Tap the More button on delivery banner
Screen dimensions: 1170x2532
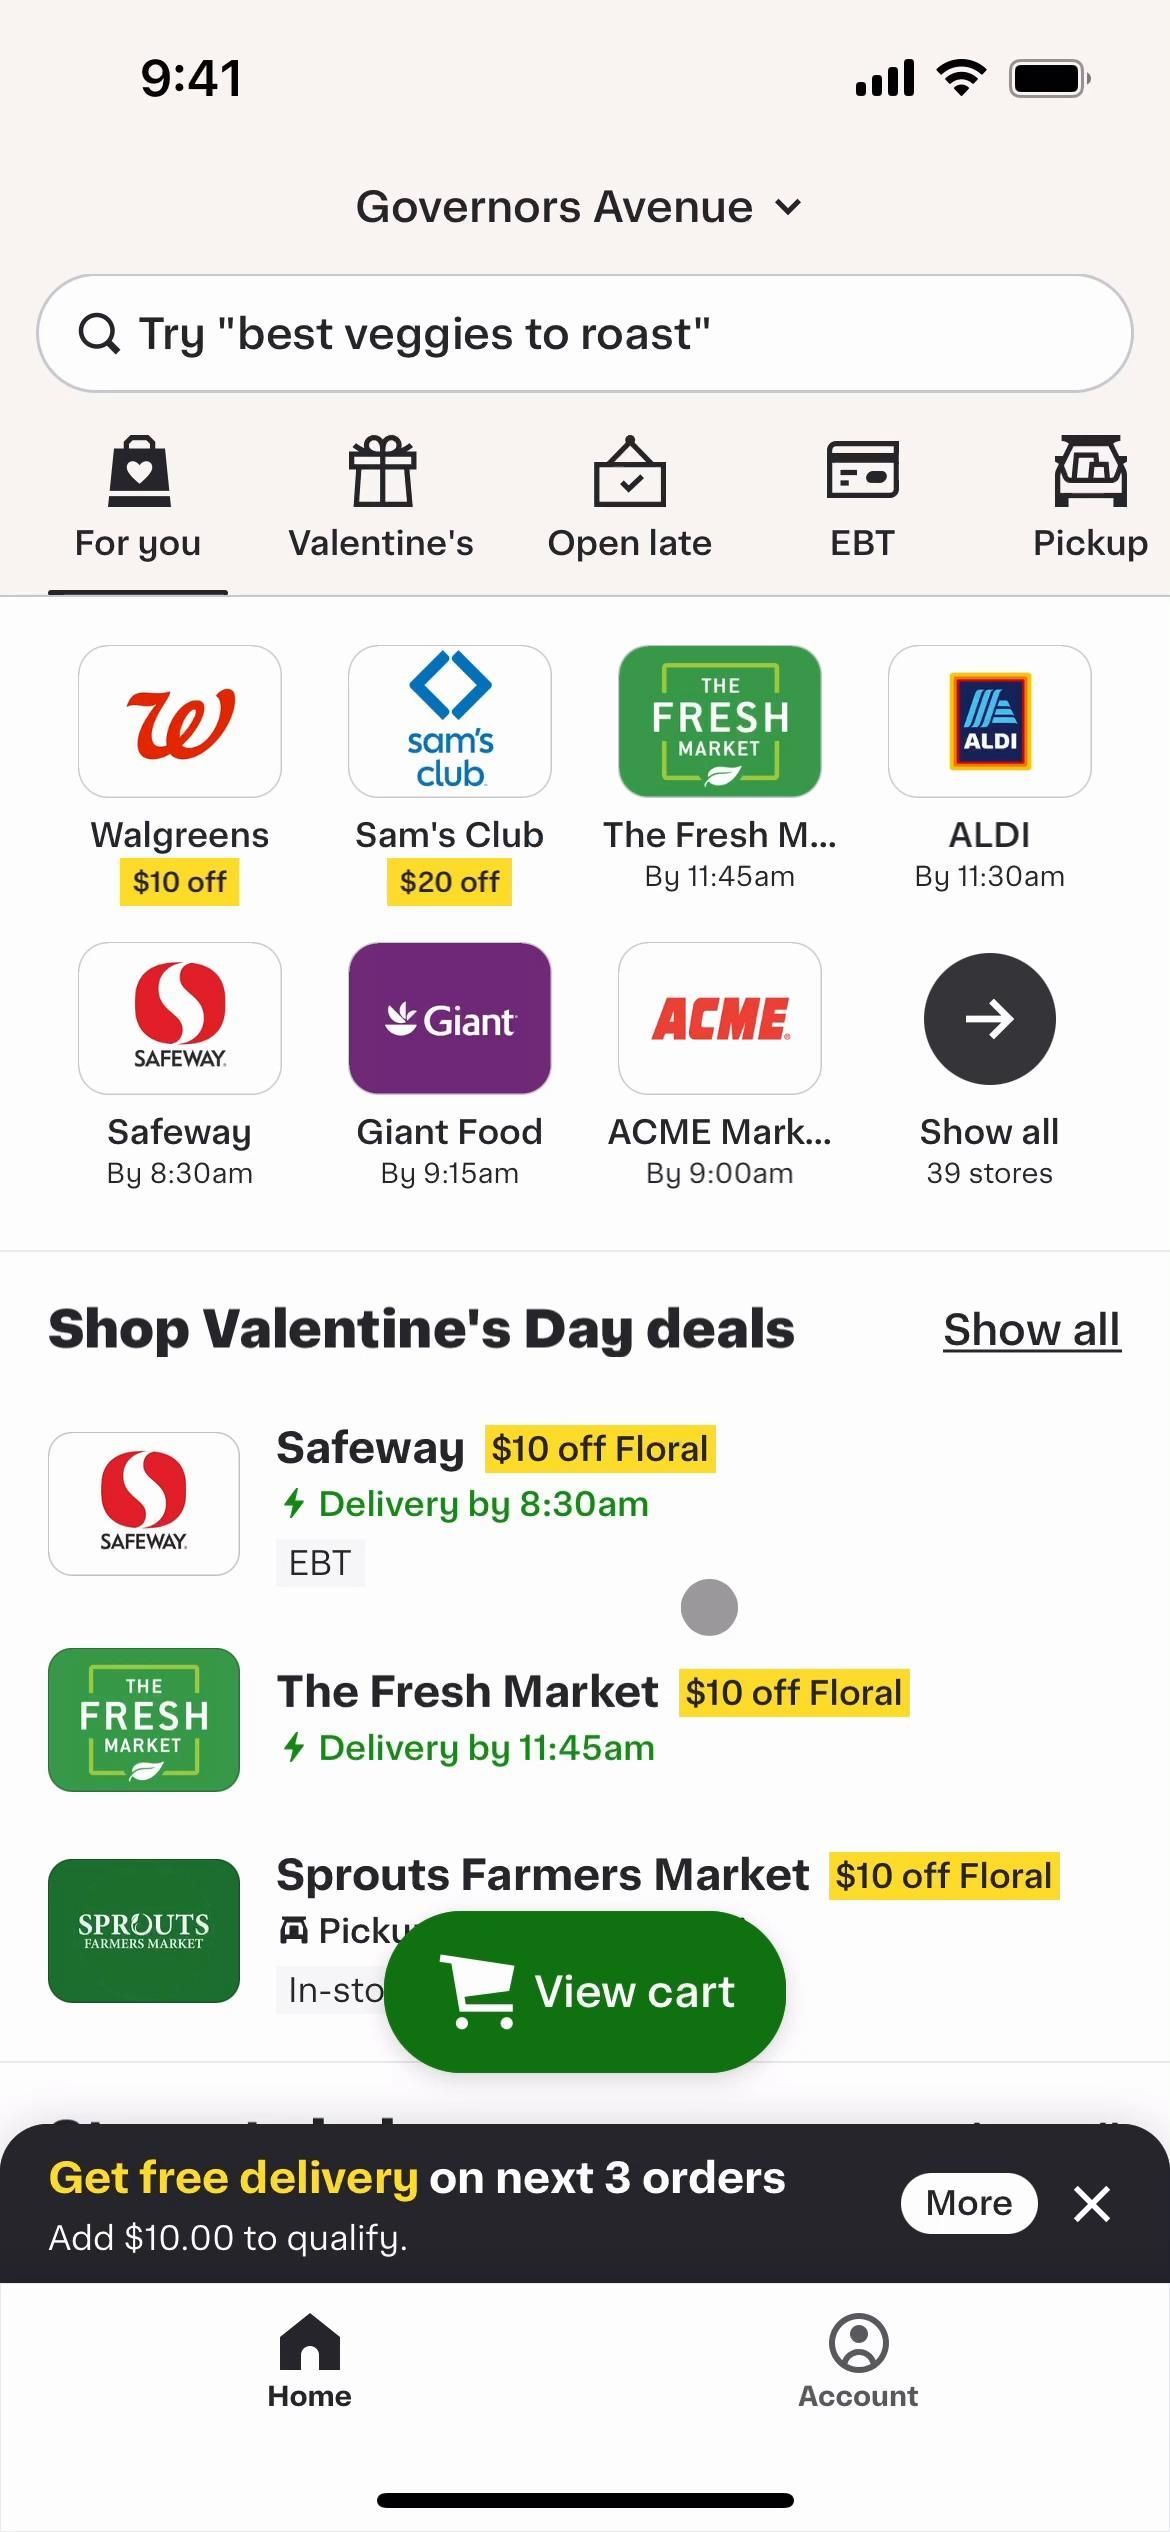point(968,2203)
